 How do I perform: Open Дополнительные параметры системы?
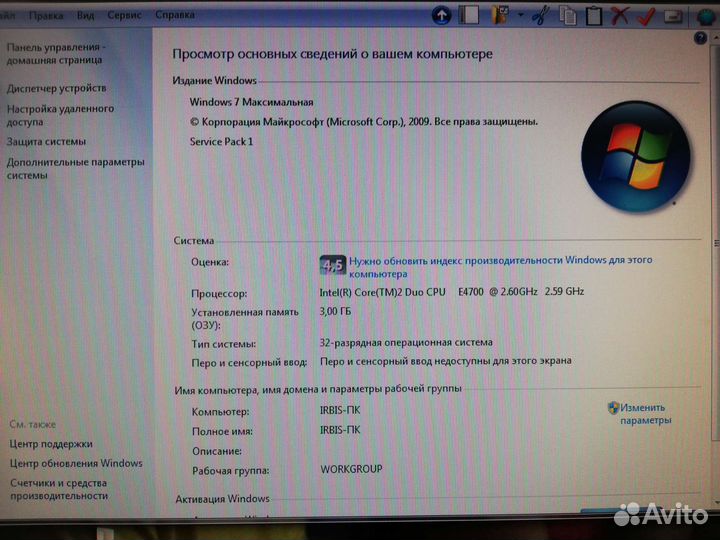coord(75,168)
